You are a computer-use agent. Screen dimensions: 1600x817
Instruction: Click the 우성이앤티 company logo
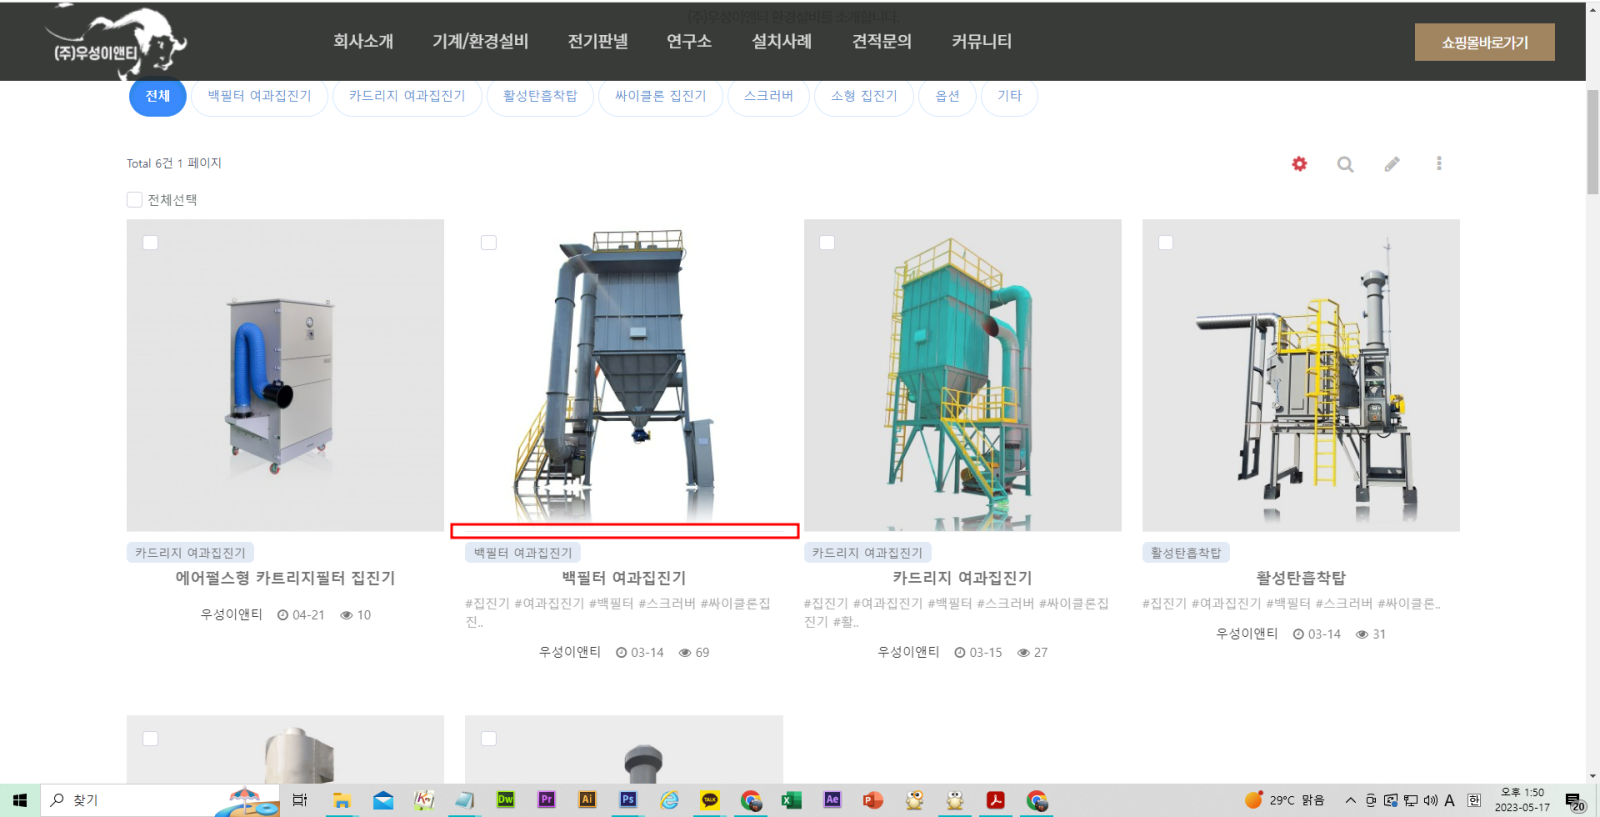tap(118, 42)
